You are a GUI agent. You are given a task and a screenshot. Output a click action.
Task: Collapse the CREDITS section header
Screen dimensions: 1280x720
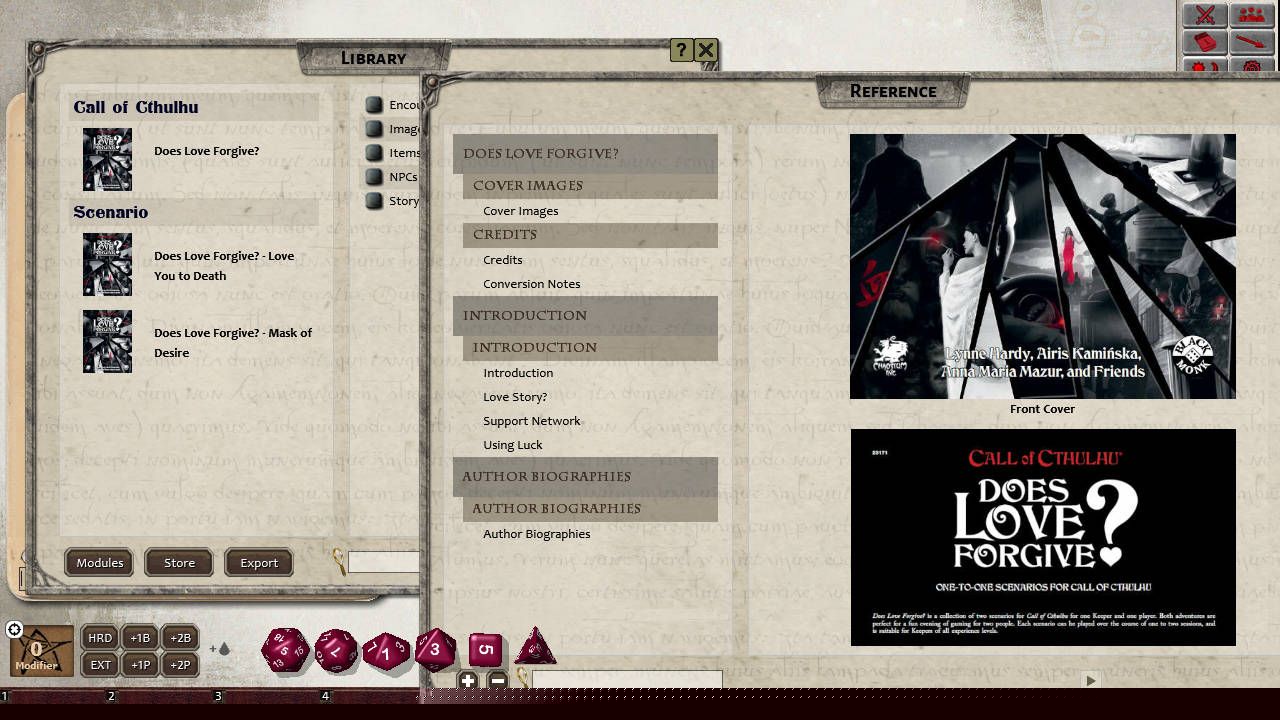click(x=590, y=234)
